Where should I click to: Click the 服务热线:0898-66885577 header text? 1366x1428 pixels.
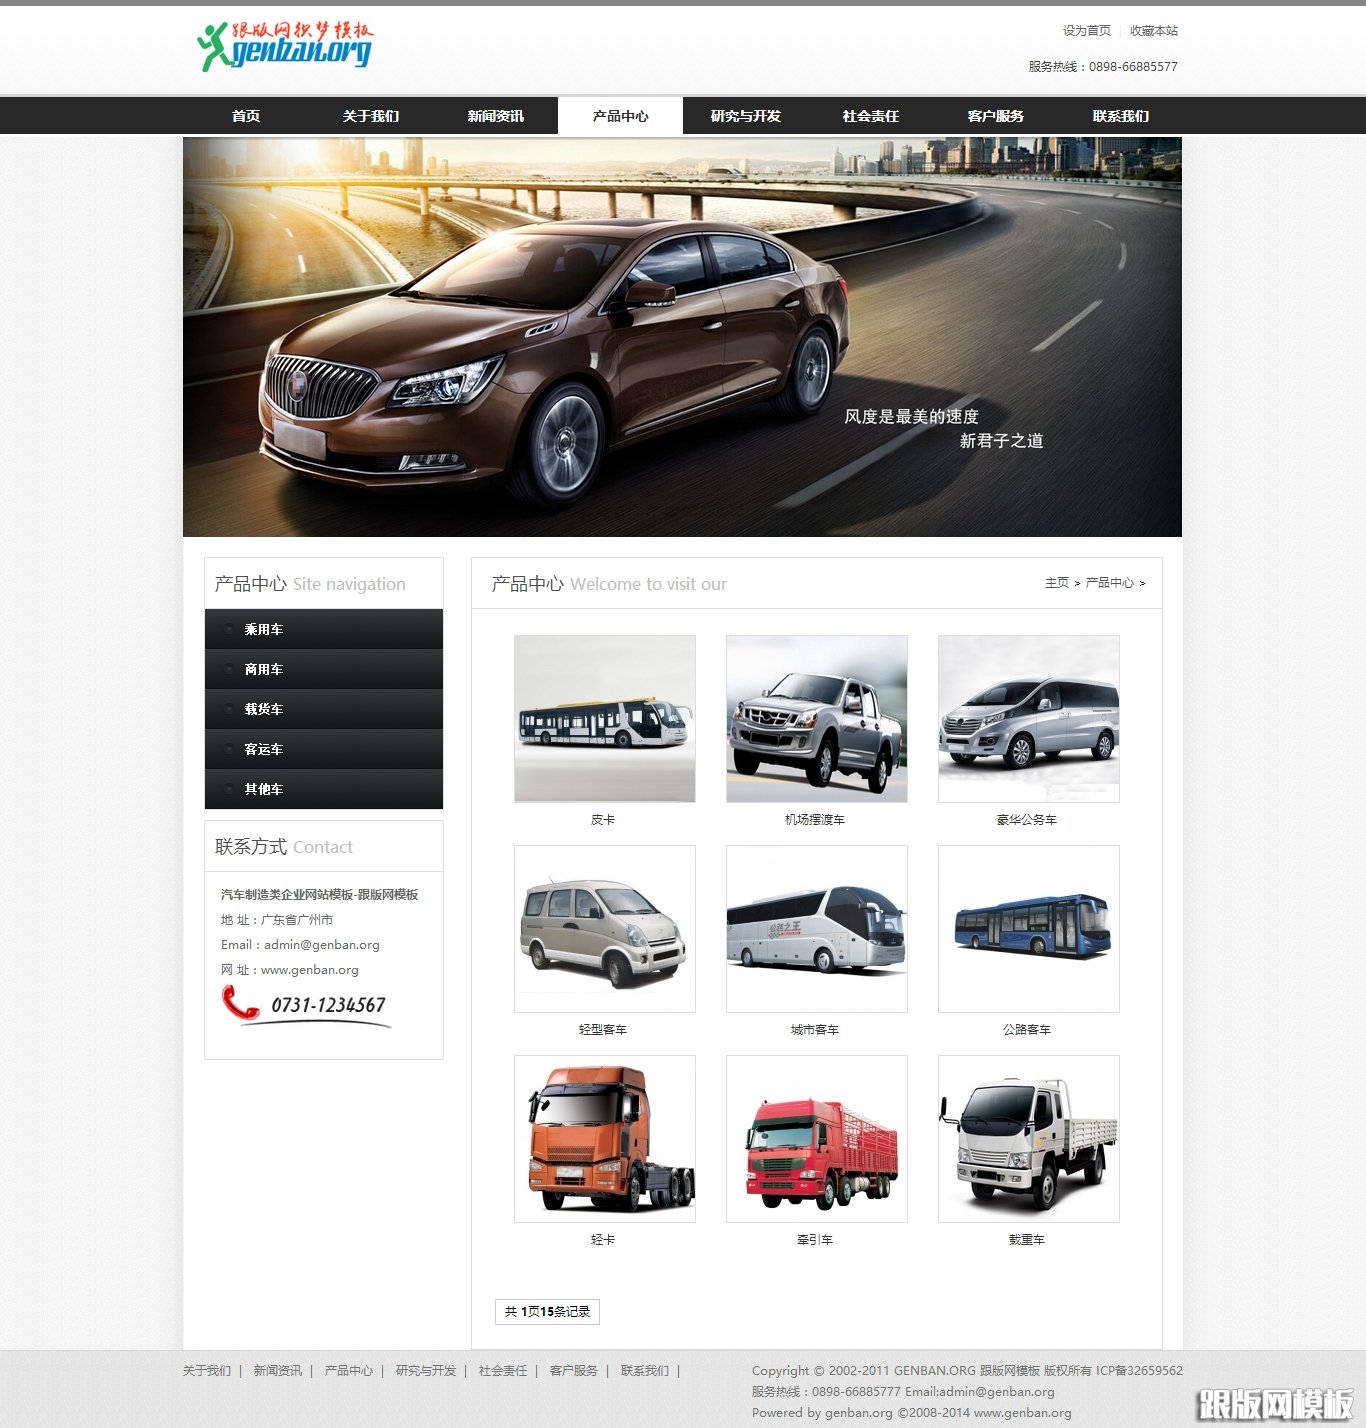1103,67
